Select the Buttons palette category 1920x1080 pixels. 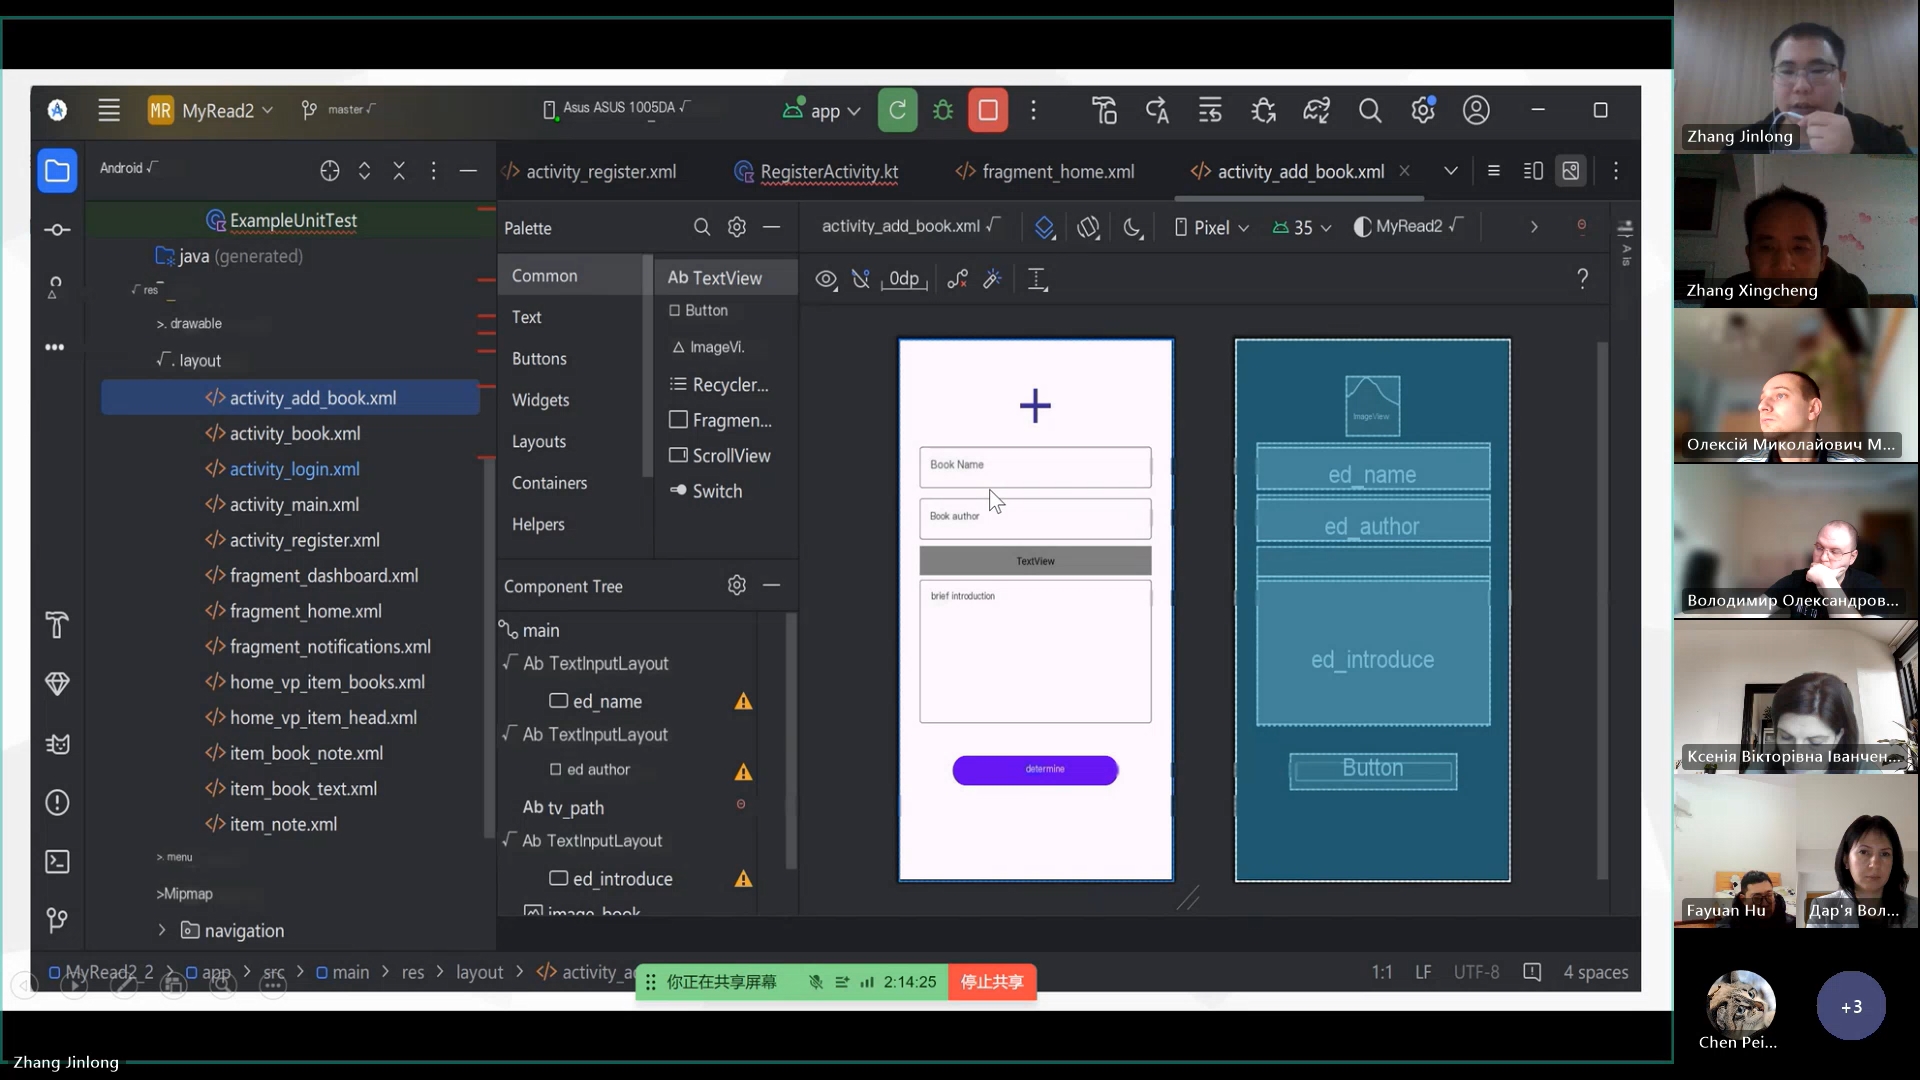(x=539, y=358)
